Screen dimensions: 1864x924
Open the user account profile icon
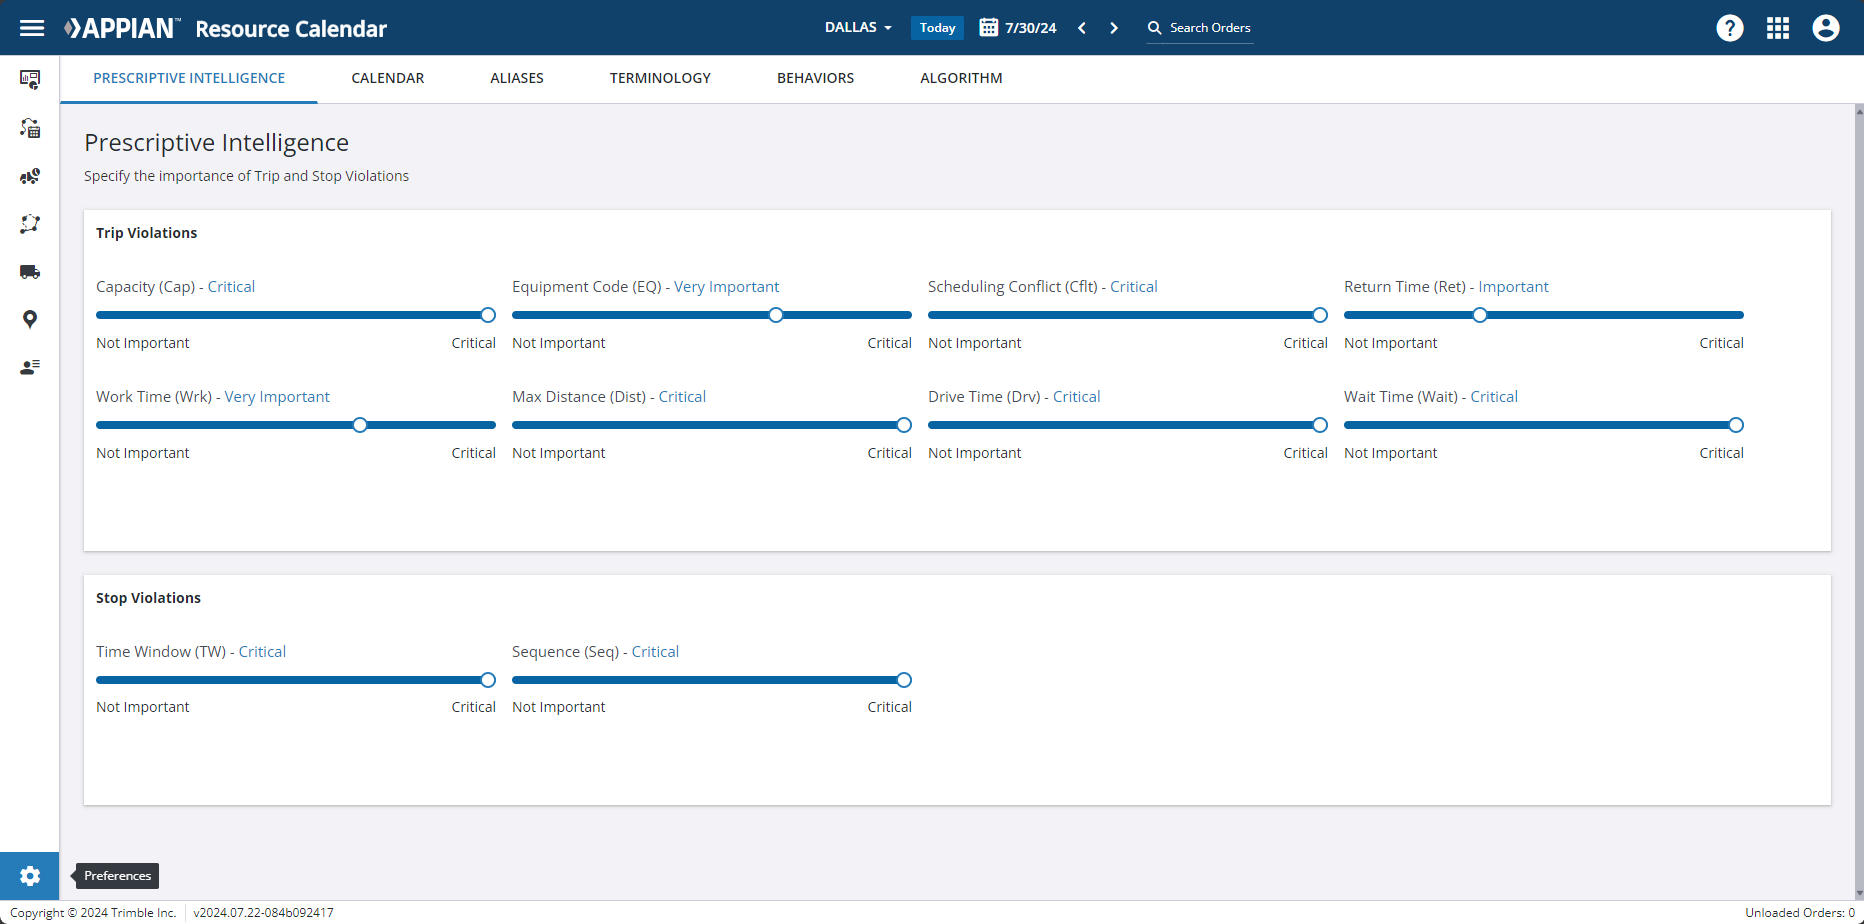[x=1826, y=28]
